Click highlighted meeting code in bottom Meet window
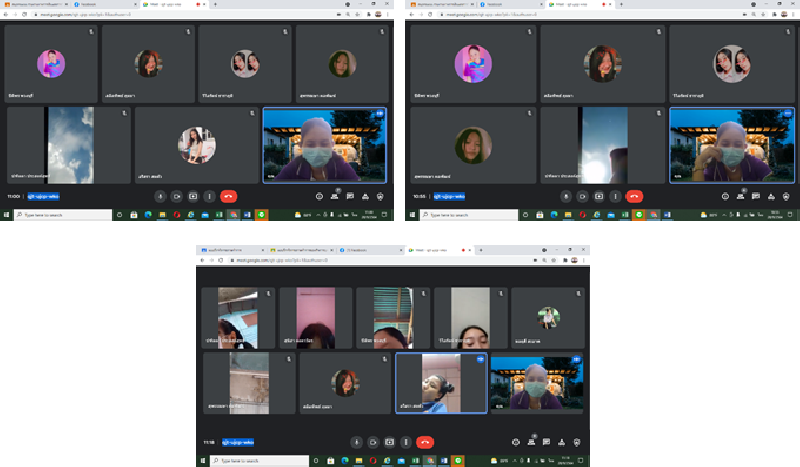 [x=238, y=441]
